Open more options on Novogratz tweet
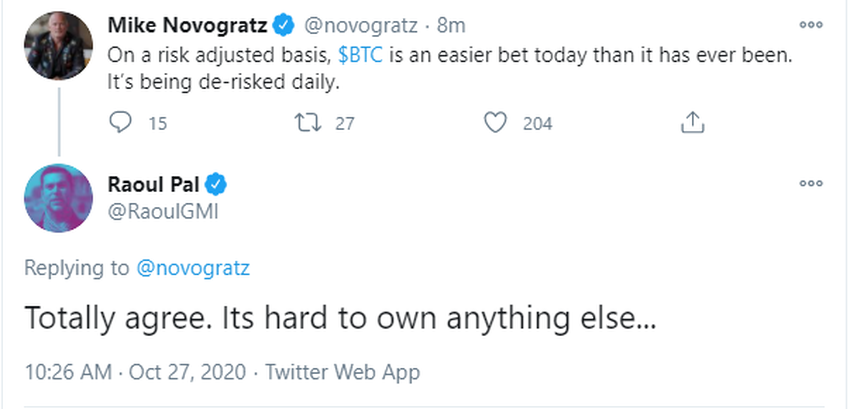 pyautogui.click(x=811, y=24)
